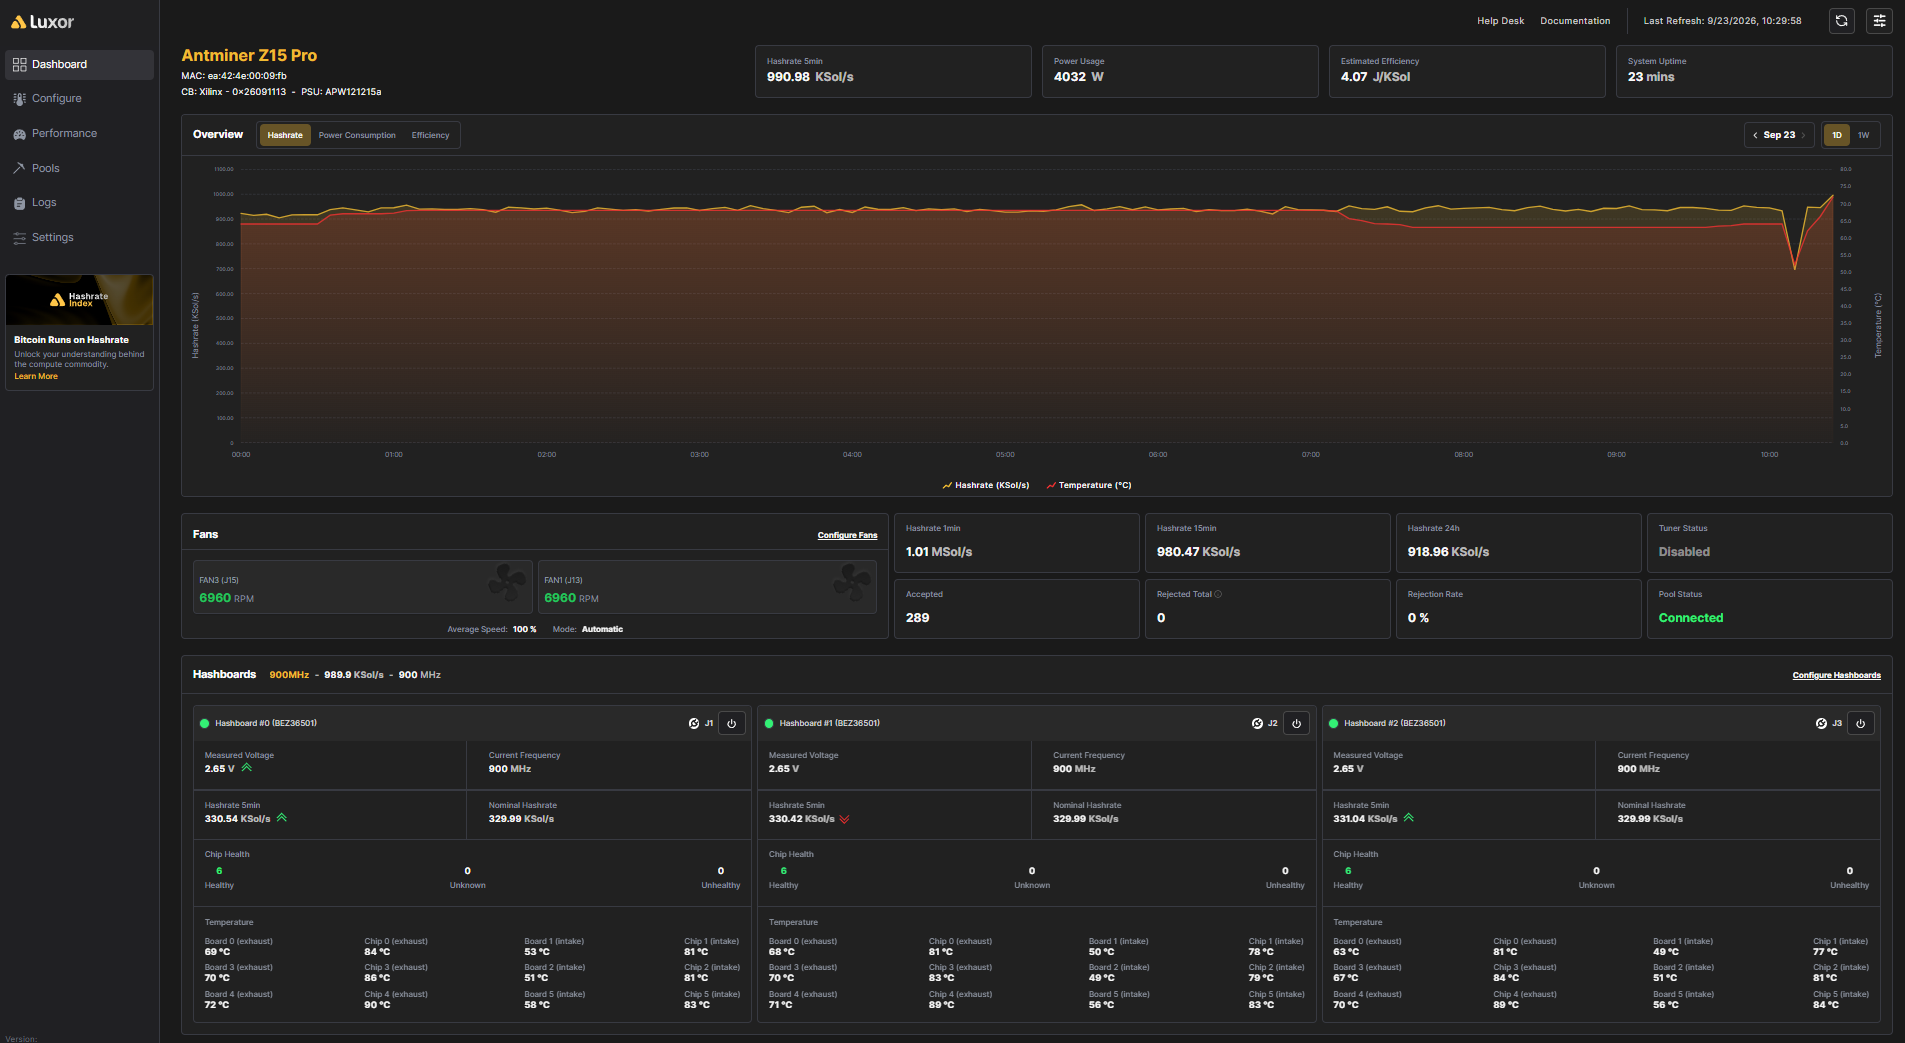1905x1043 pixels.
Task: Click the J2 connector icon on Hashboard #1
Action: (1258, 723)
